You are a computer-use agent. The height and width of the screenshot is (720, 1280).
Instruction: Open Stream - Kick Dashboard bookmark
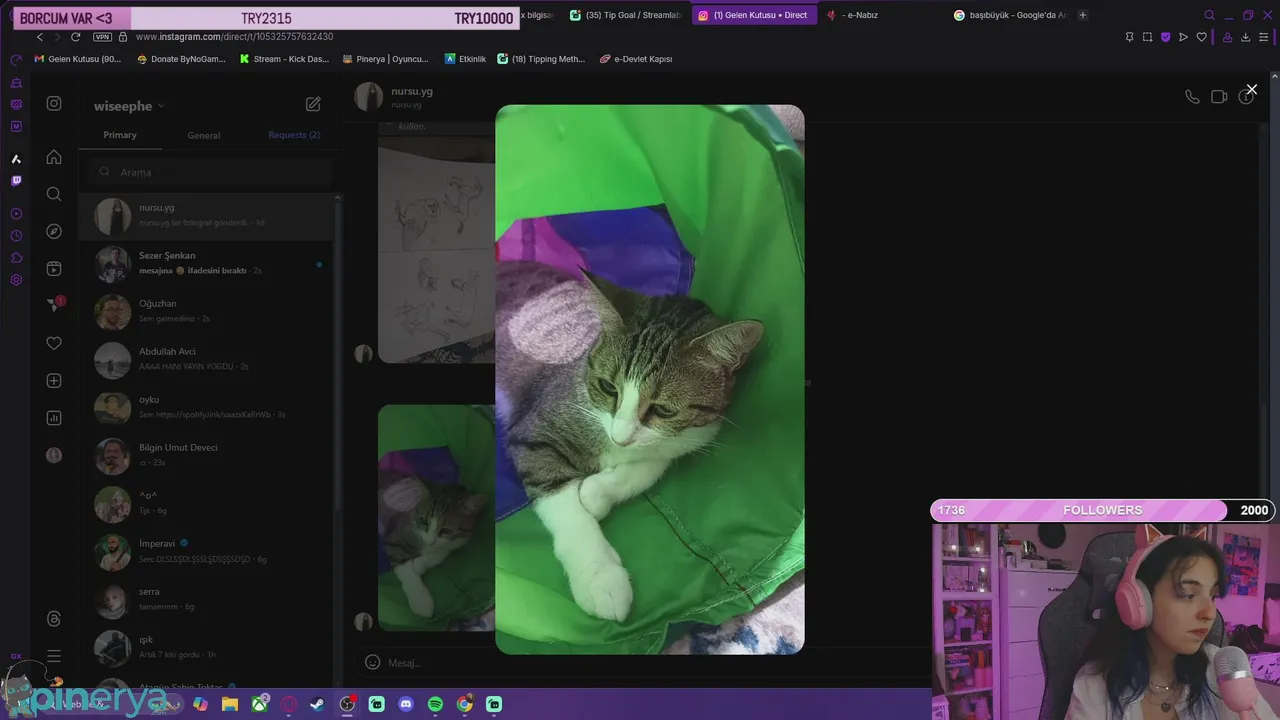coord(284,59)
